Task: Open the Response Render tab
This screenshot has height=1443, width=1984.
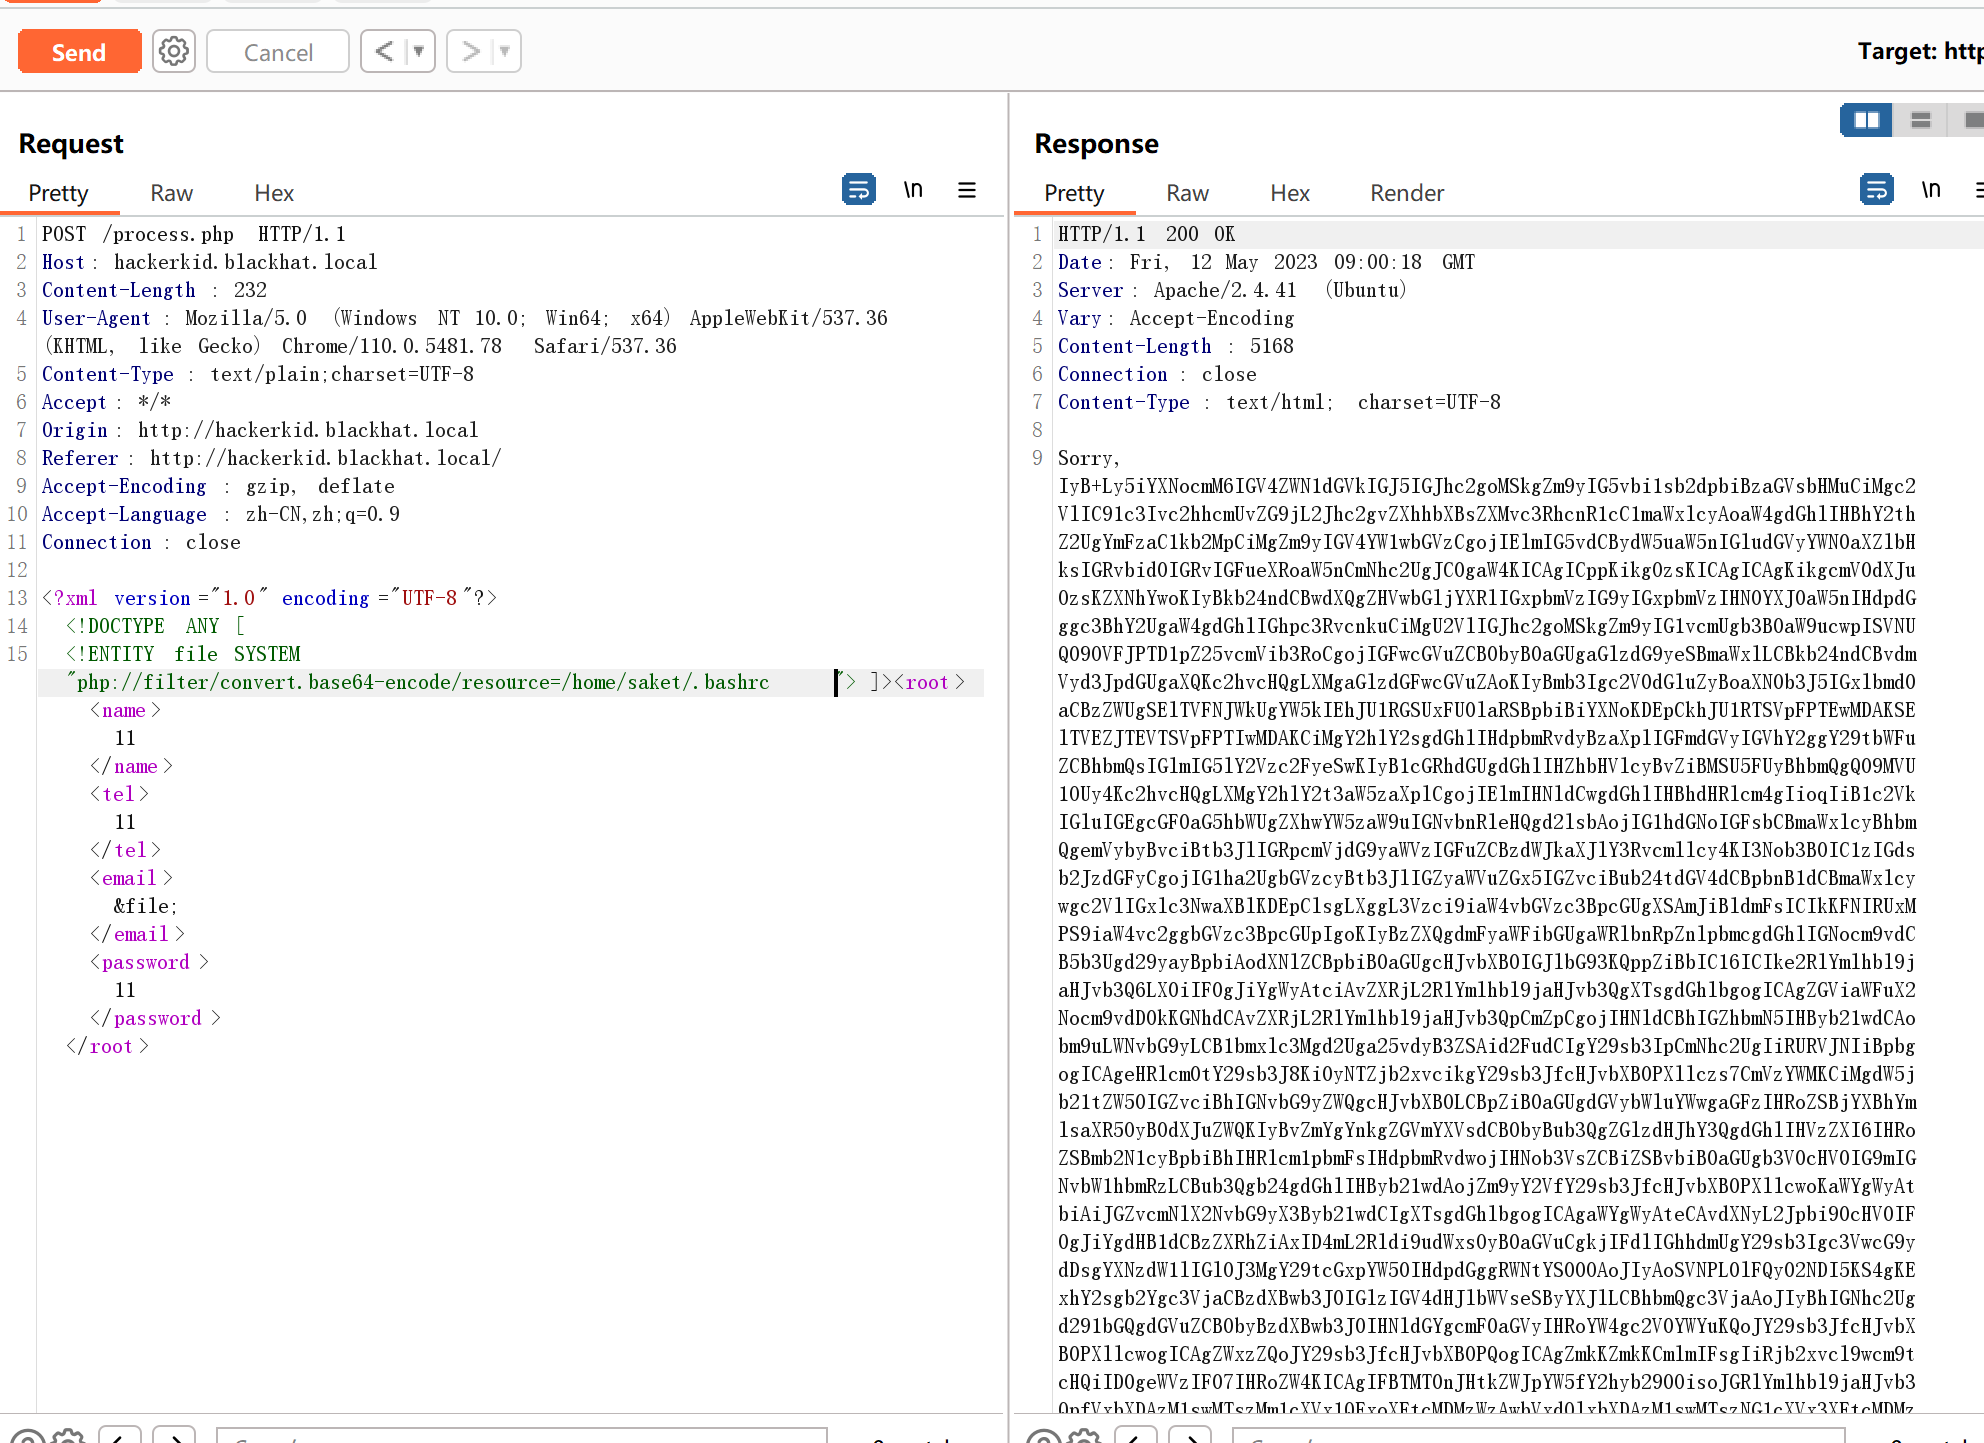Action: coord(1407,193)
